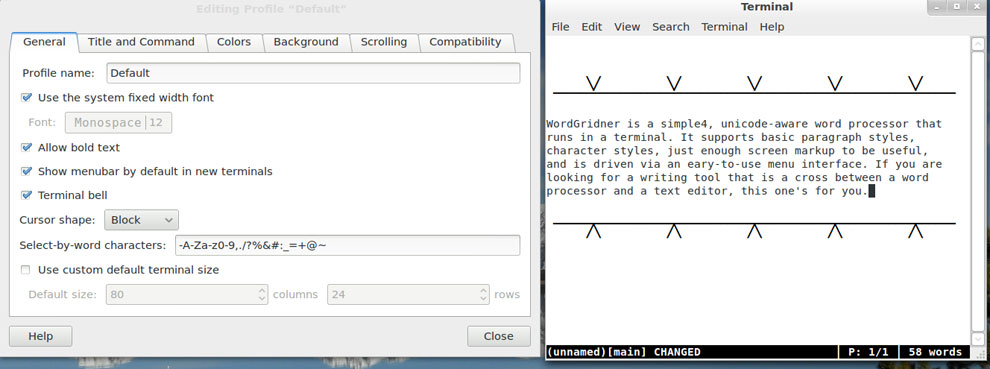Image resolution: width=990 pixels, height=369 pixels.
Task: Open the Terminal window Search menu
Action: pyautogui.click(x=671, y=27)
